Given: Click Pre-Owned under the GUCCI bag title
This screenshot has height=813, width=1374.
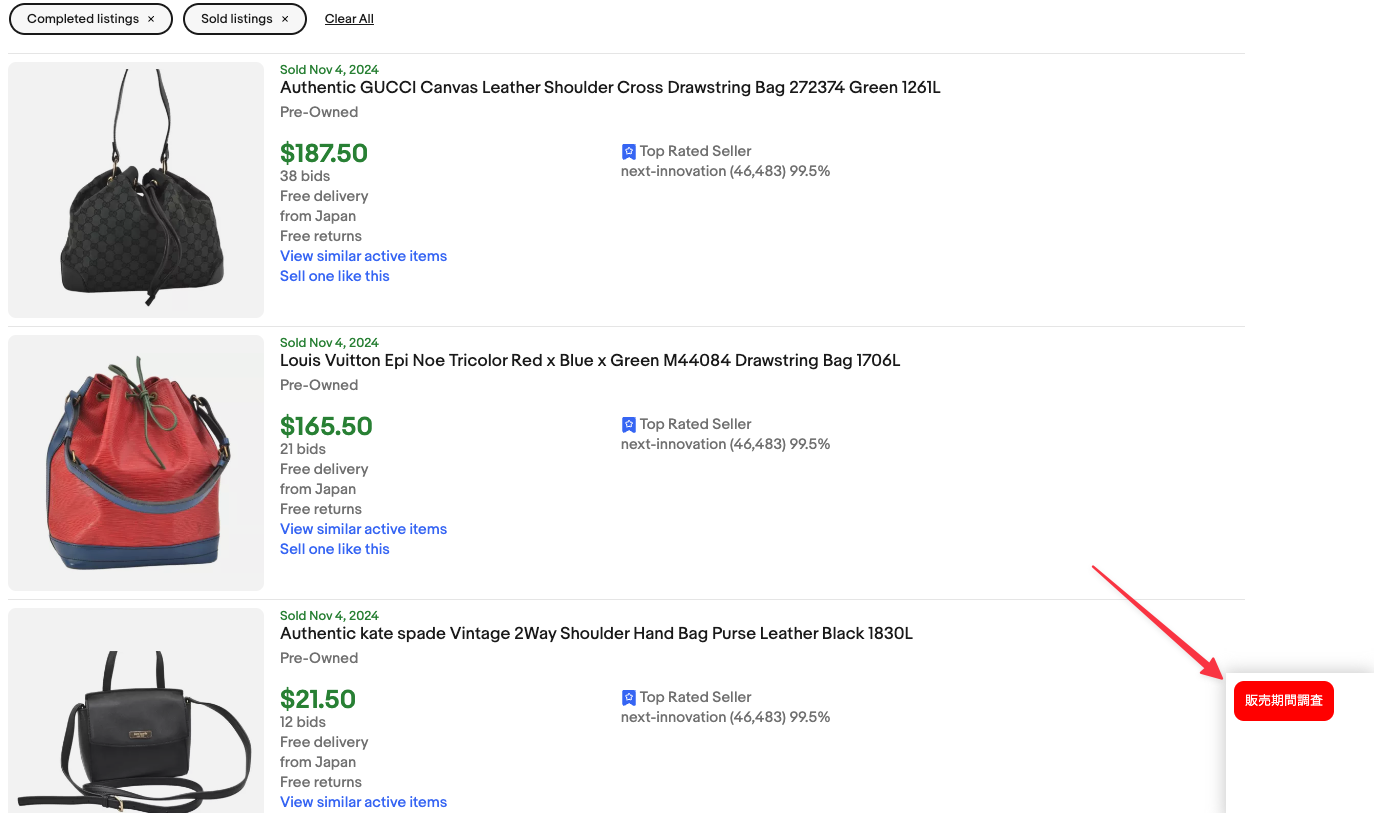Looking at the screenshot, I should coord(319,112).
